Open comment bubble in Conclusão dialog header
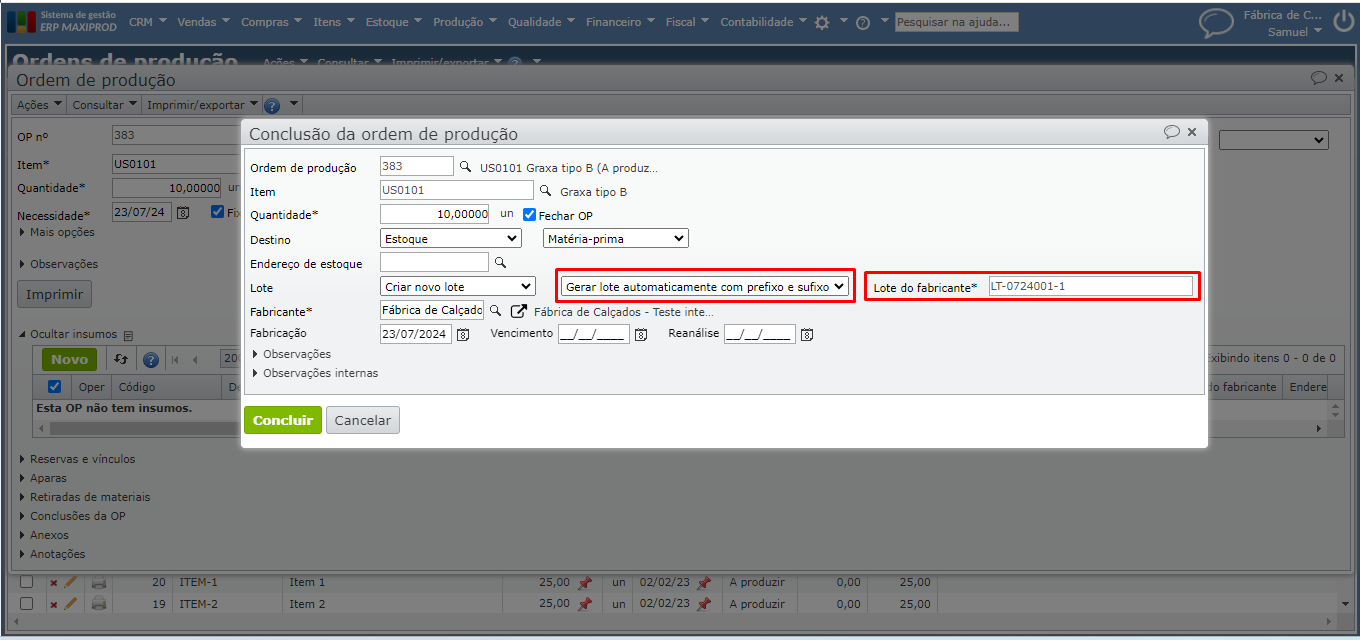 [x=1172, y=132]
